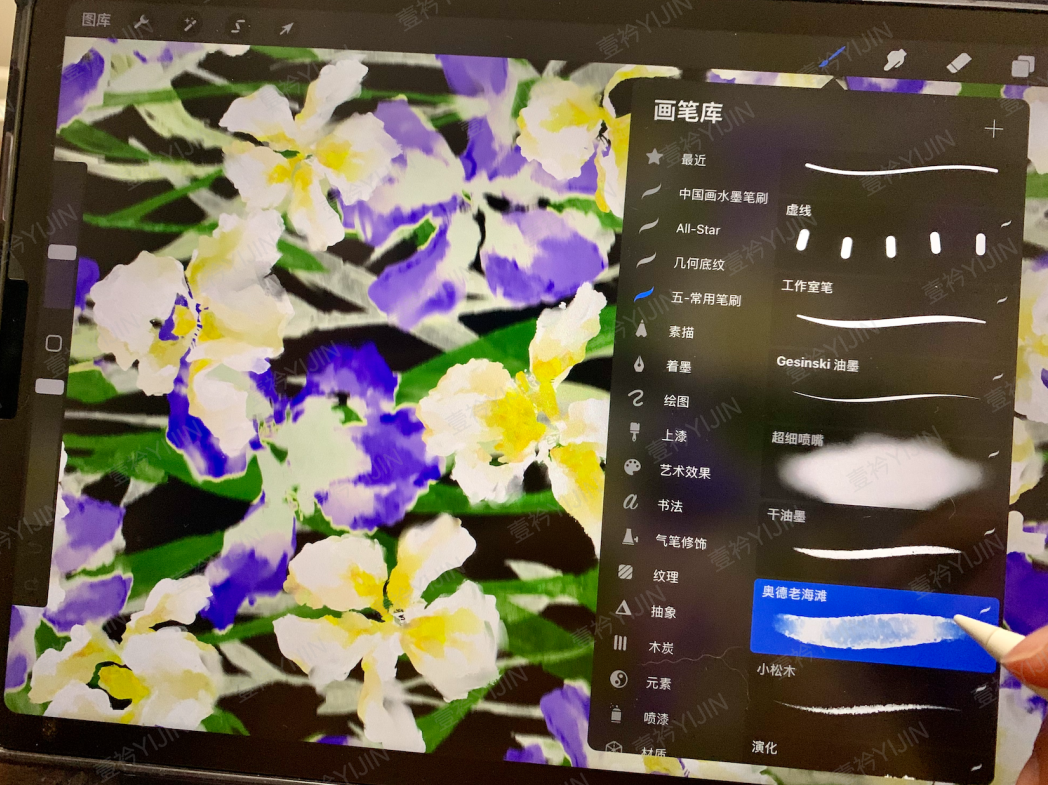Screen dimensions: 1048x785
Task: Open the 木炭 charcoals brush set
Action: [661, 647]
